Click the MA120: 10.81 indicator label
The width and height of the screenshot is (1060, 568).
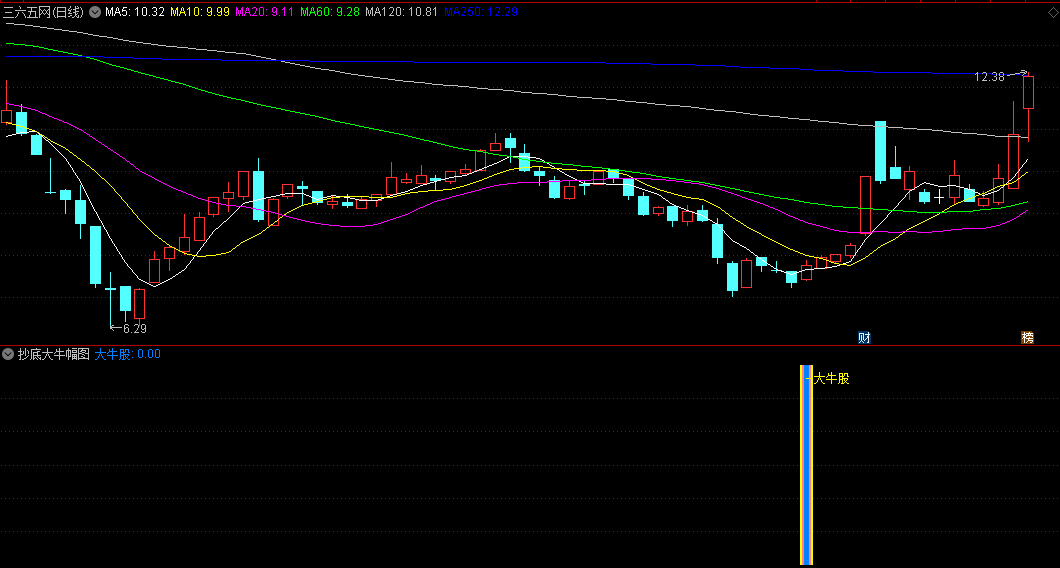pyautogui.click(x=401, y=11)
